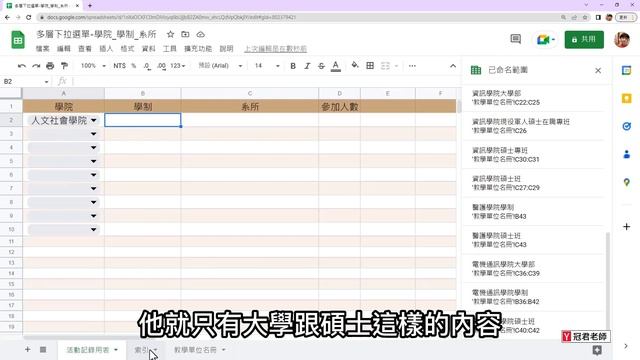640x360 pixels.
Task: Open the 查看 menu
Action: pyautogui.click(x=85, y=49)
